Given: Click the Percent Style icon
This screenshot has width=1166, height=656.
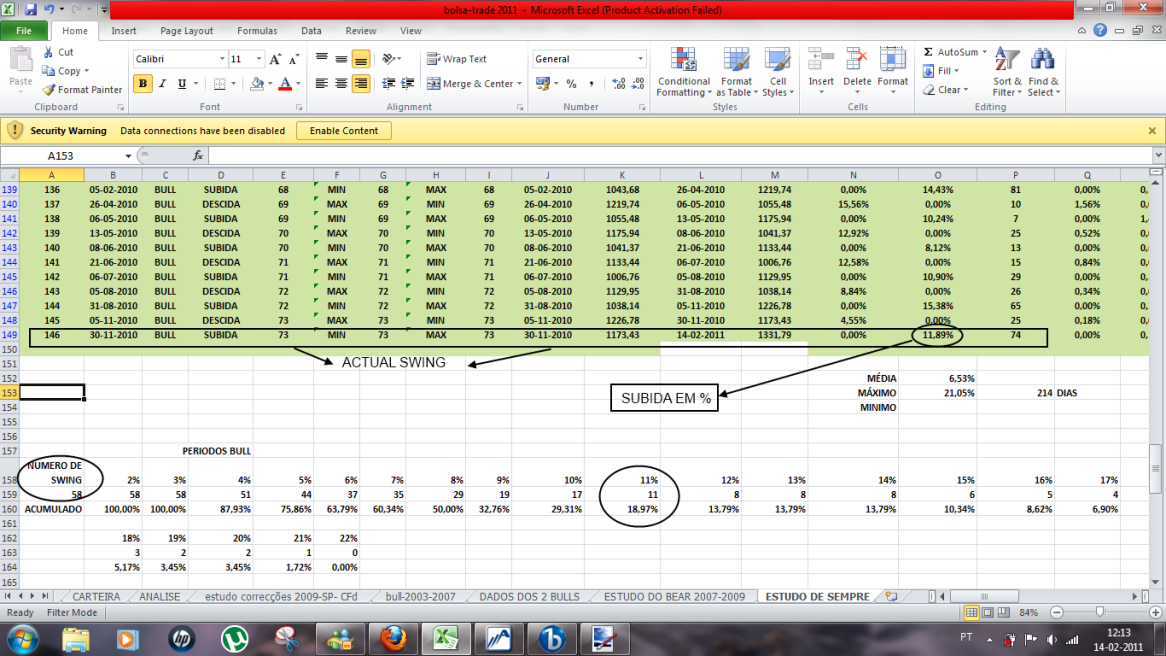Looking at the screenshot, I should pyautogui.click(x=571, y=83).
